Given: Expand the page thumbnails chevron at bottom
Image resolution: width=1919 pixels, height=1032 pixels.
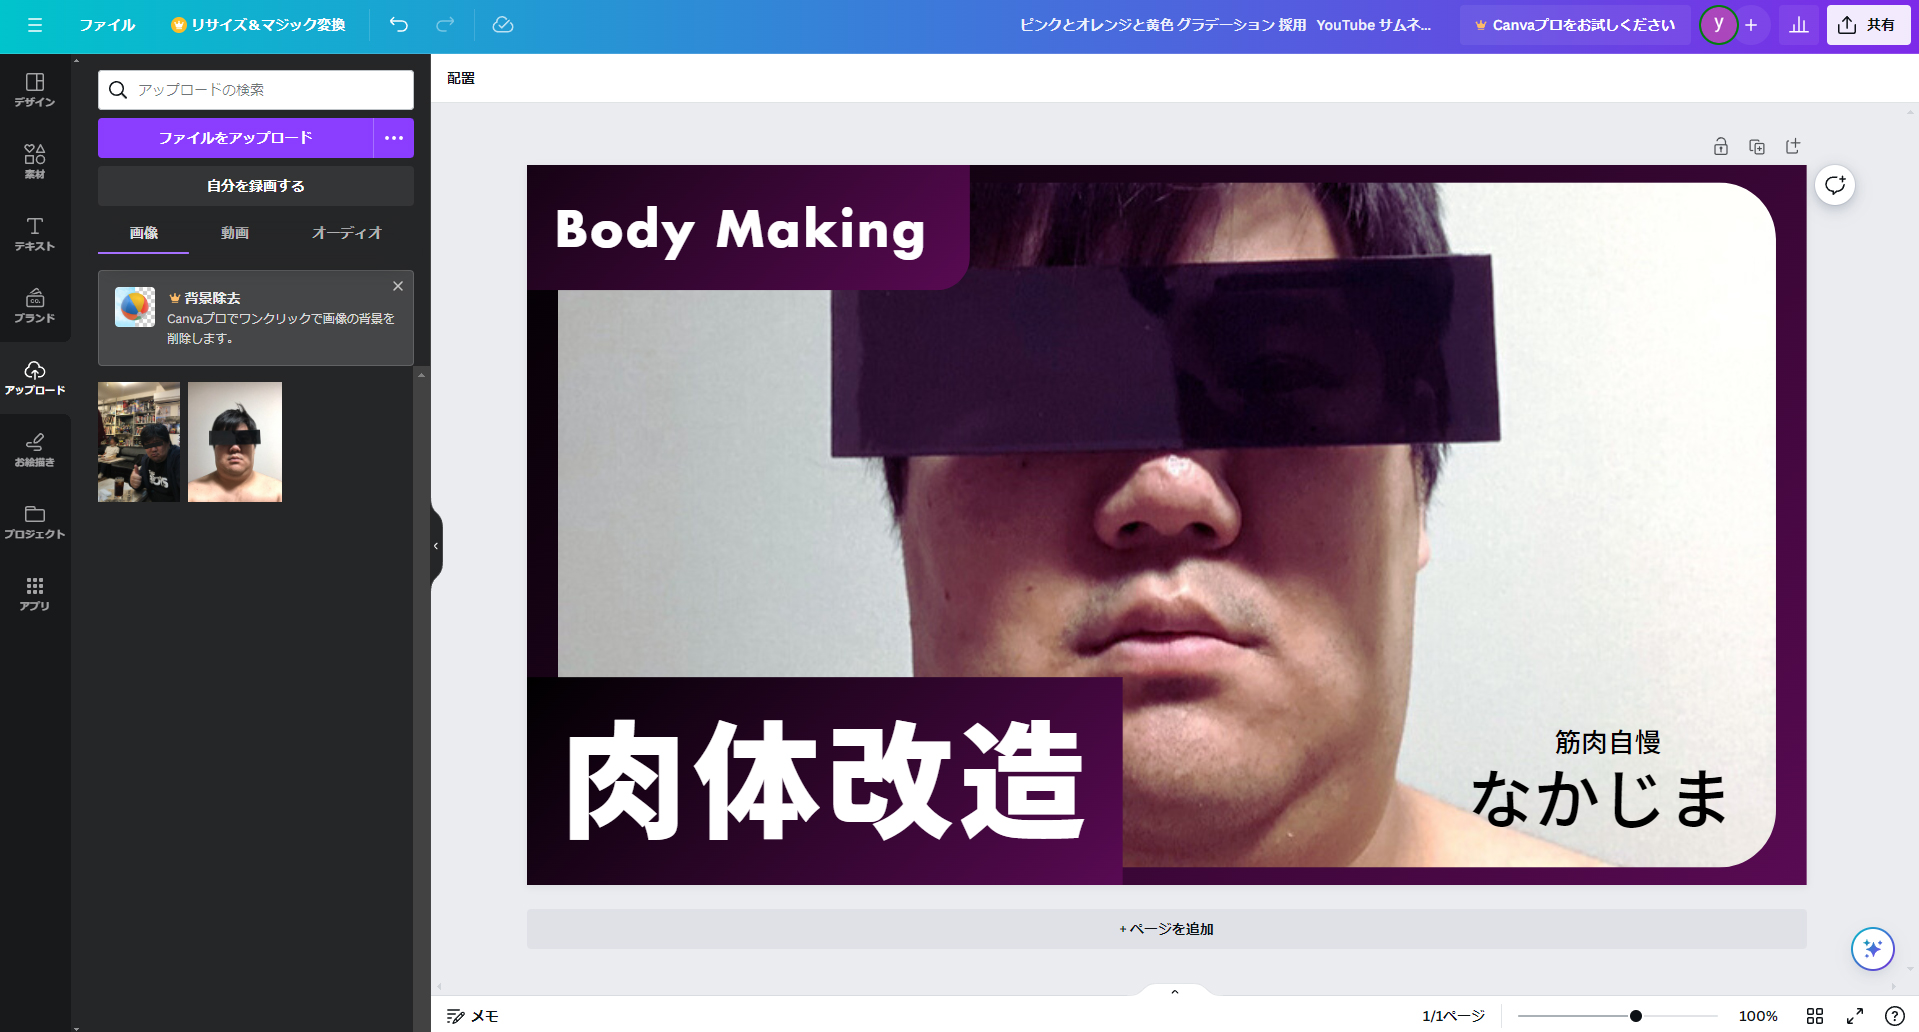Looking at the screenshot, I should click(1175, 992).
